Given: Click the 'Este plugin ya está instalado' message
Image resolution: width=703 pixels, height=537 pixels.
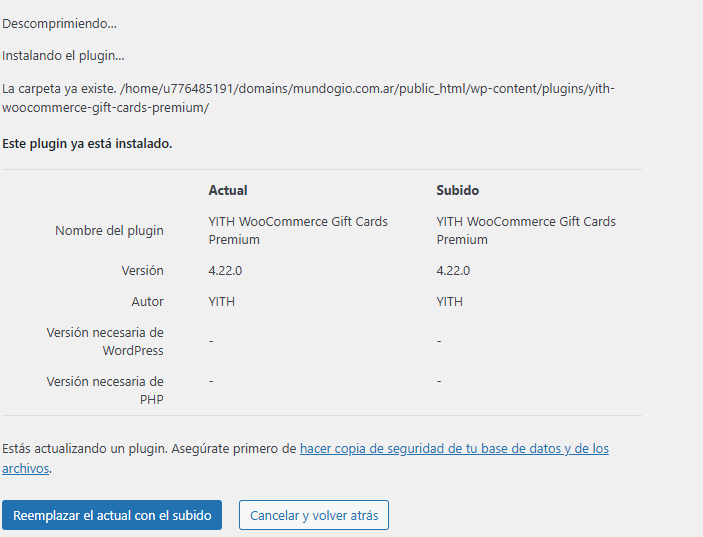Looking at the screenshot, I should pyautogui.click(x=87, y=144).
